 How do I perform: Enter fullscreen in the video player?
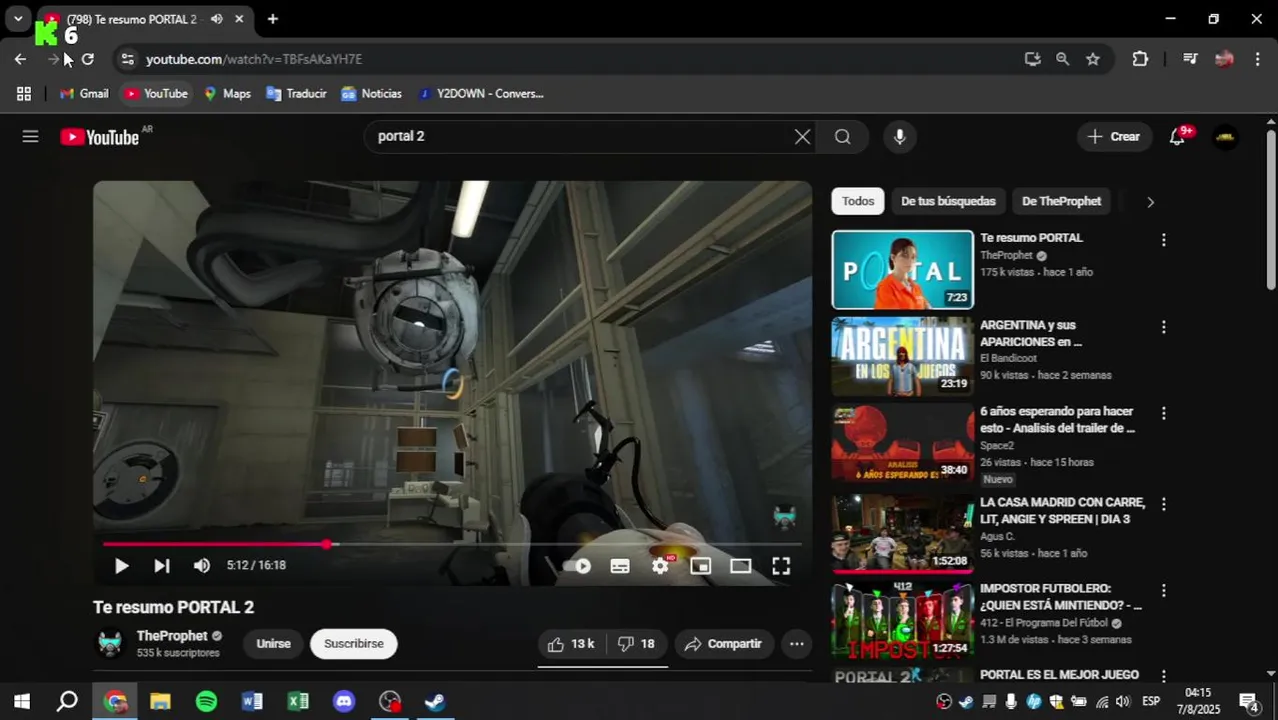781,566
